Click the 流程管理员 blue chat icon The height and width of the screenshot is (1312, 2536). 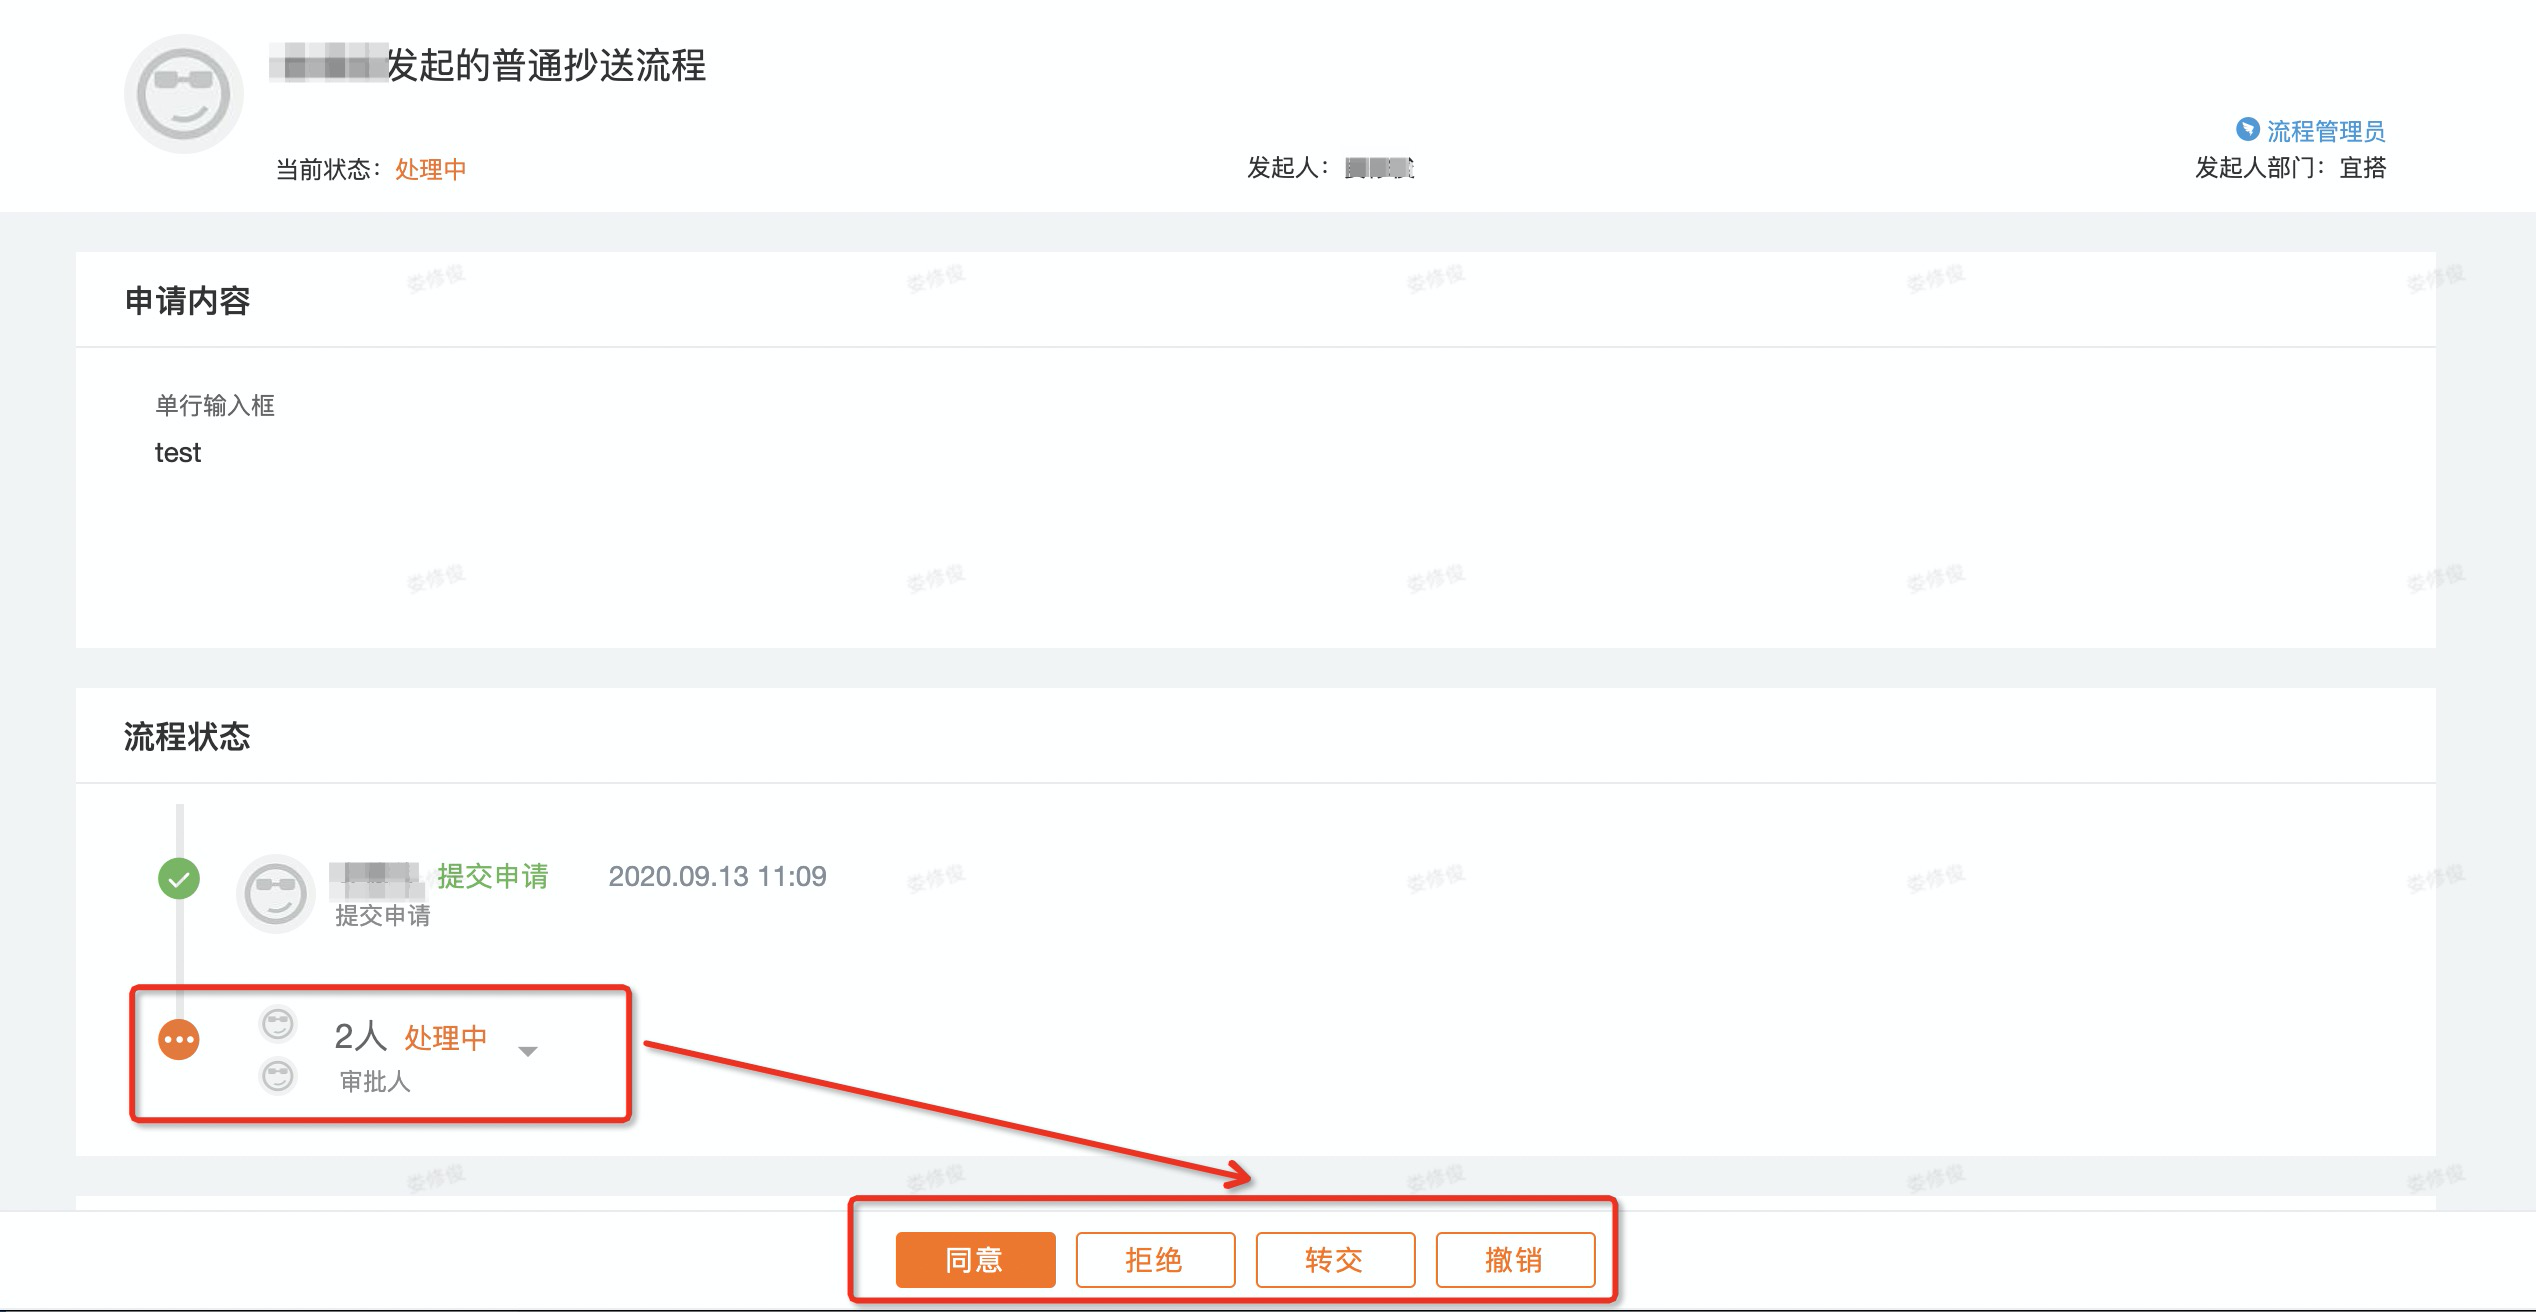[x=2247, y=129]
